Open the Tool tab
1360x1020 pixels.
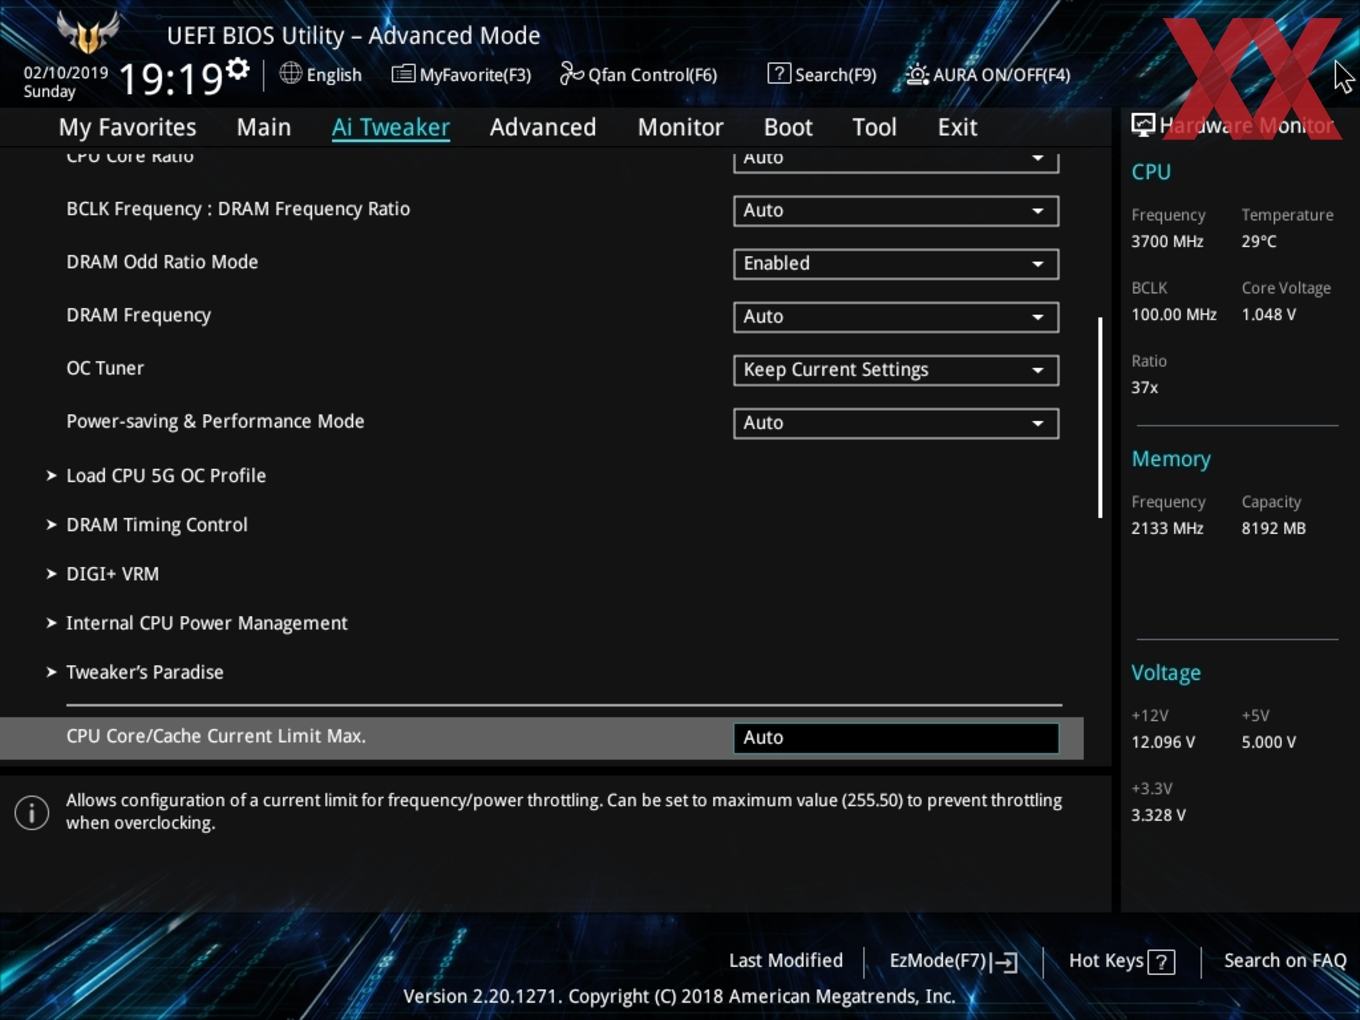point(875,127)
